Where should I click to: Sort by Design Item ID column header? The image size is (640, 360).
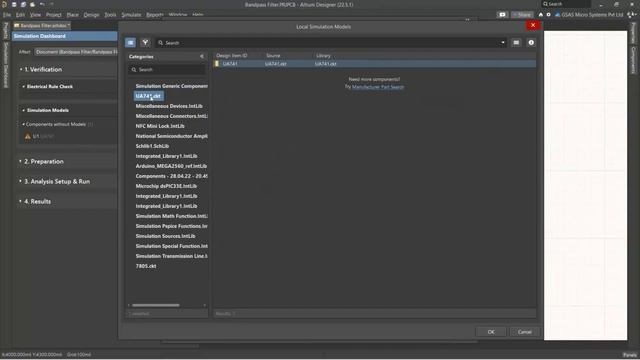(231, 56)
